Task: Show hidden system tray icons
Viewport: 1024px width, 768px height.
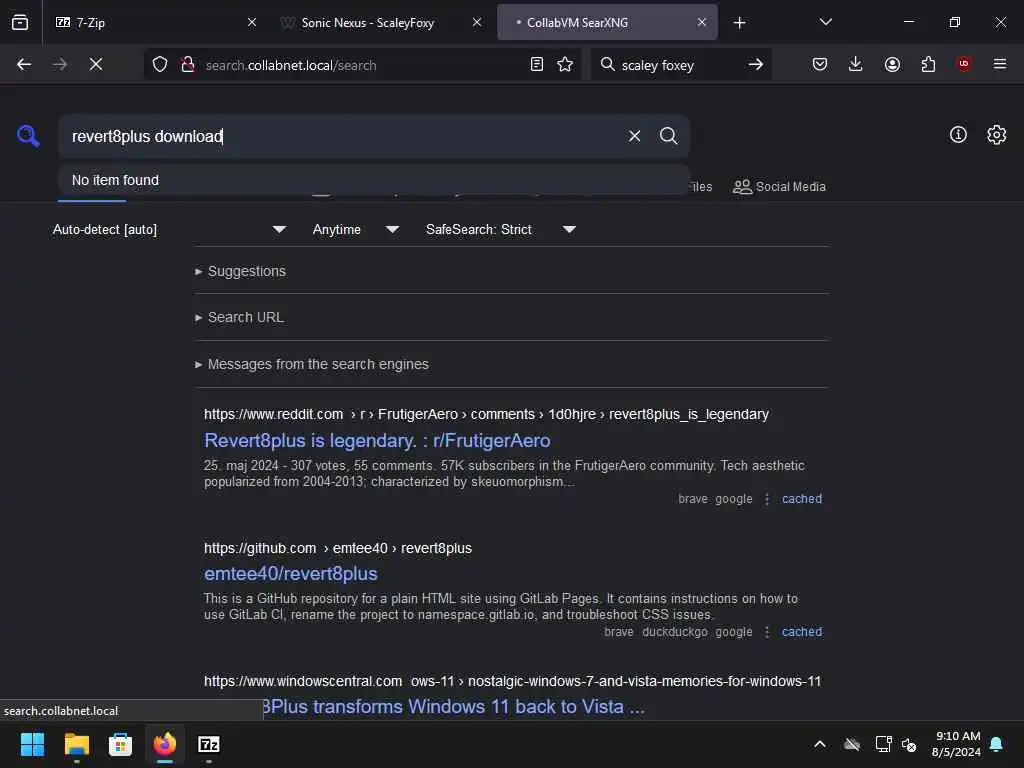Action: pyautogui.click(x=820, y=744)
